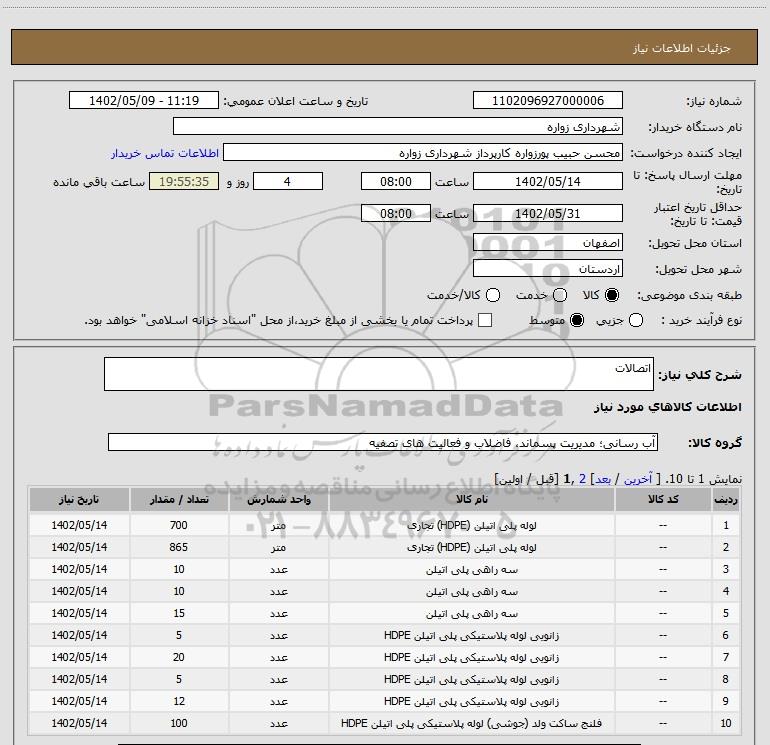Click the remaining days field showing 4
The width and height of the screenshot is (770, 745).
coord(288,182)
